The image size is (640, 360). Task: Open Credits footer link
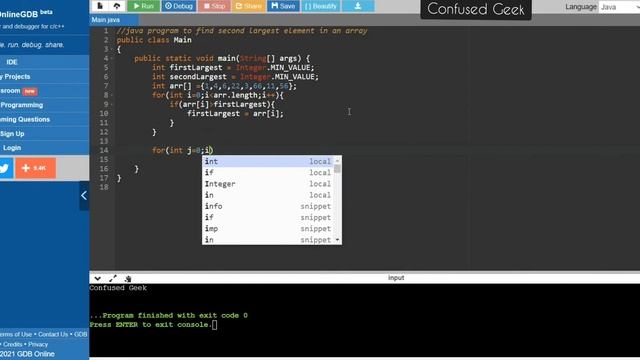[13, 344]
